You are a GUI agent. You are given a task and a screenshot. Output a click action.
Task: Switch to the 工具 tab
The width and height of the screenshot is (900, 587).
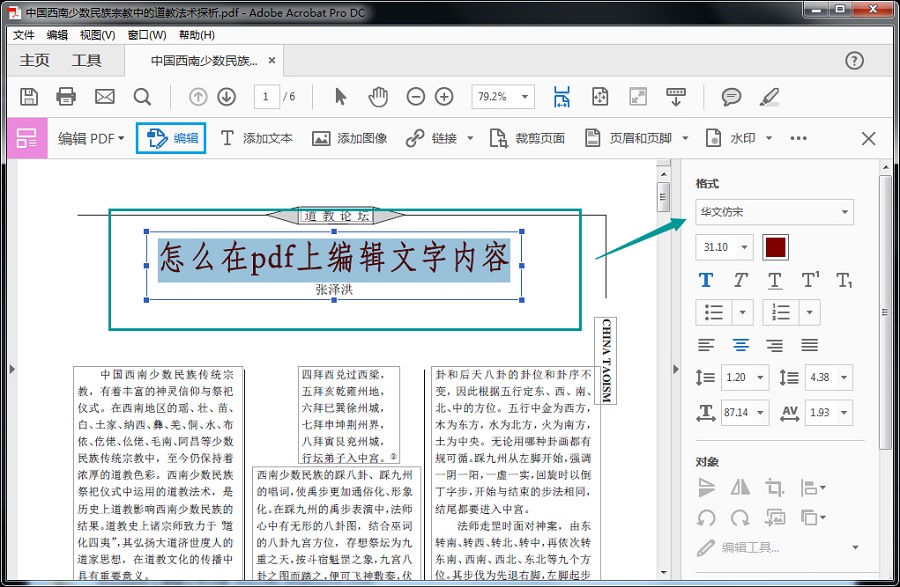86,60
